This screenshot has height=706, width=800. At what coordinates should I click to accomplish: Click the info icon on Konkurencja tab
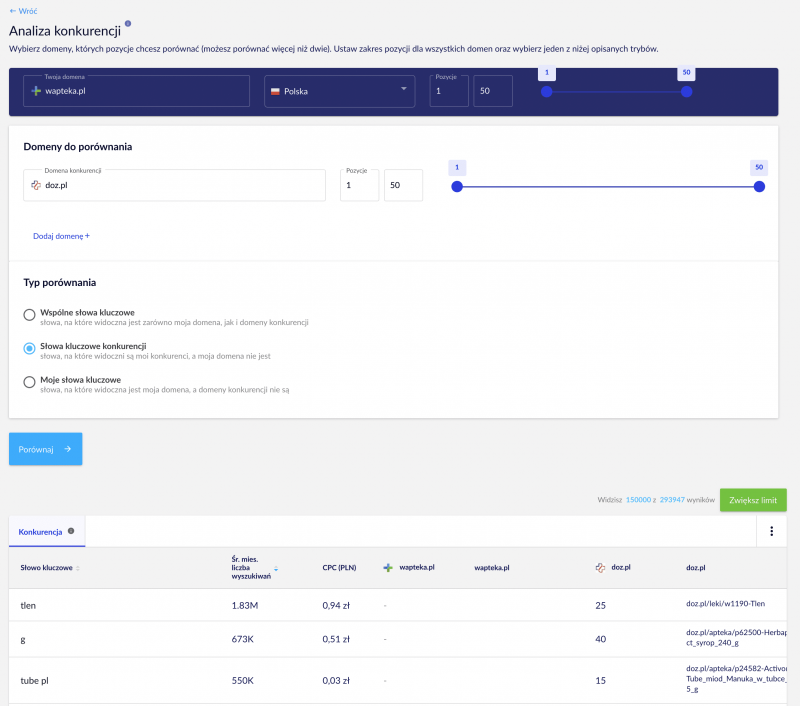(71, 531)
